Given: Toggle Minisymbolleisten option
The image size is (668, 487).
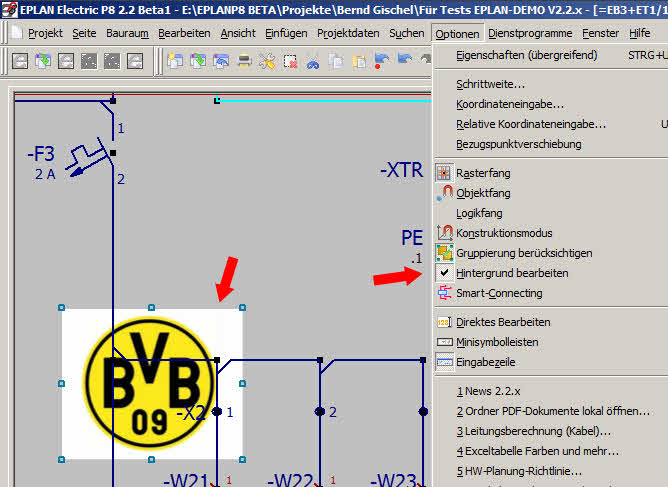Looking at the screenshot, I should pos(497,342).
